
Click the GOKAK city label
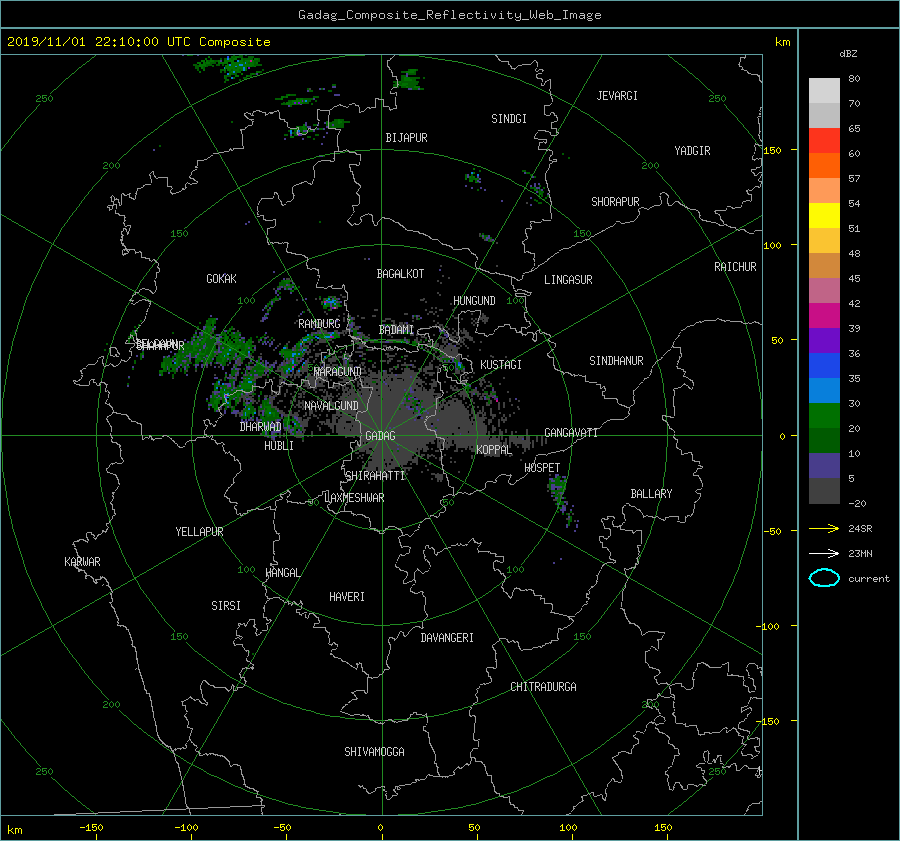(222, 279)
